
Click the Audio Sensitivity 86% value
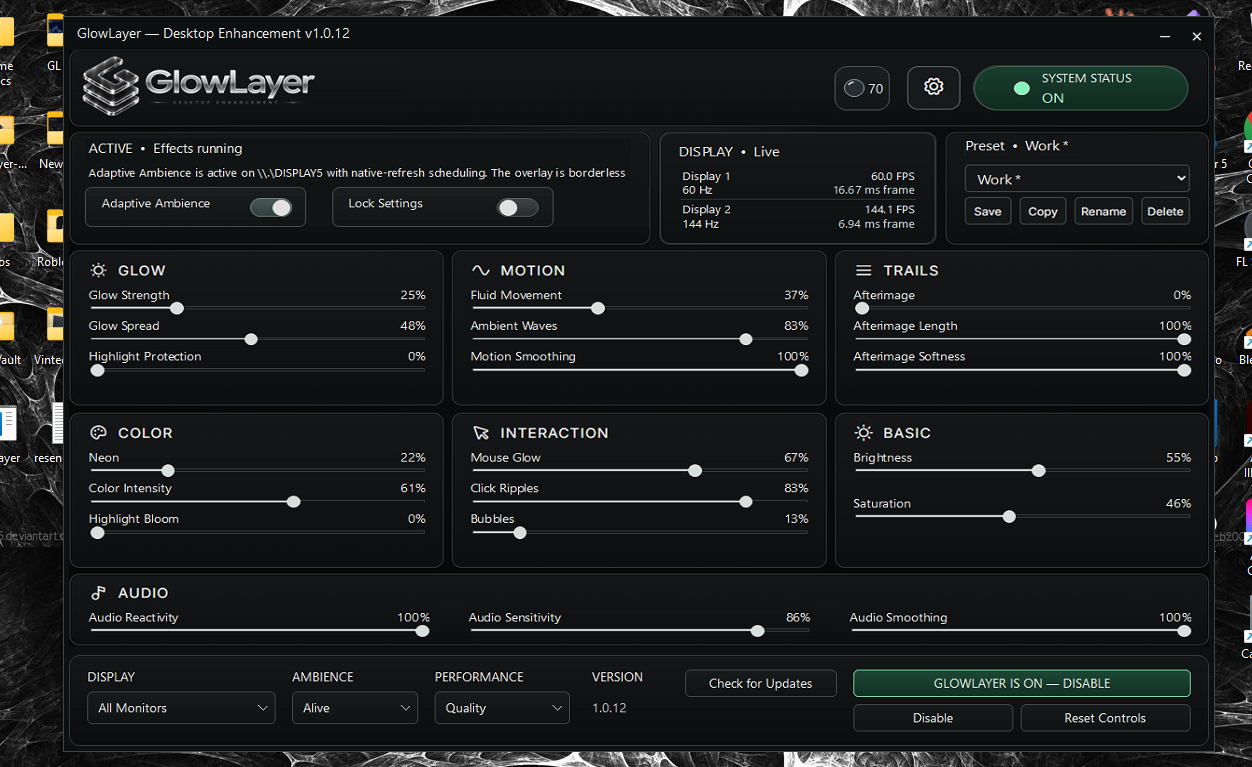pyautogui.click(x=797, y=617)
